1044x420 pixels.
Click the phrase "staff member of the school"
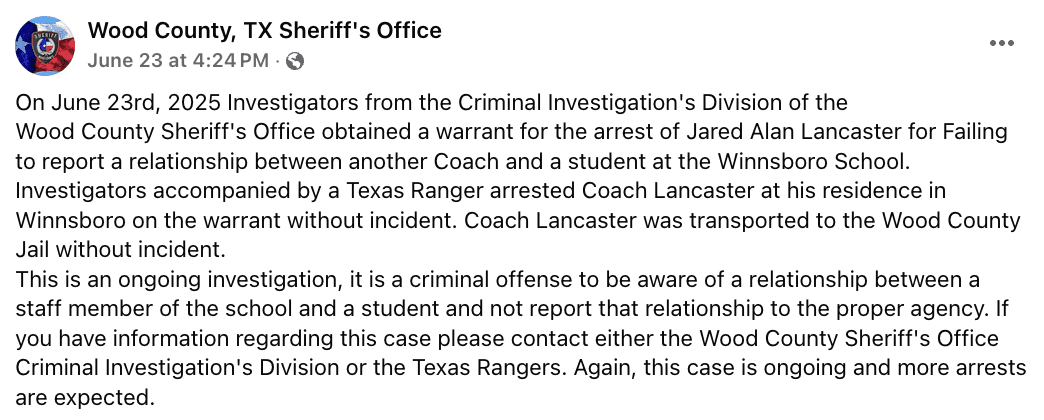tap(151, 309)
